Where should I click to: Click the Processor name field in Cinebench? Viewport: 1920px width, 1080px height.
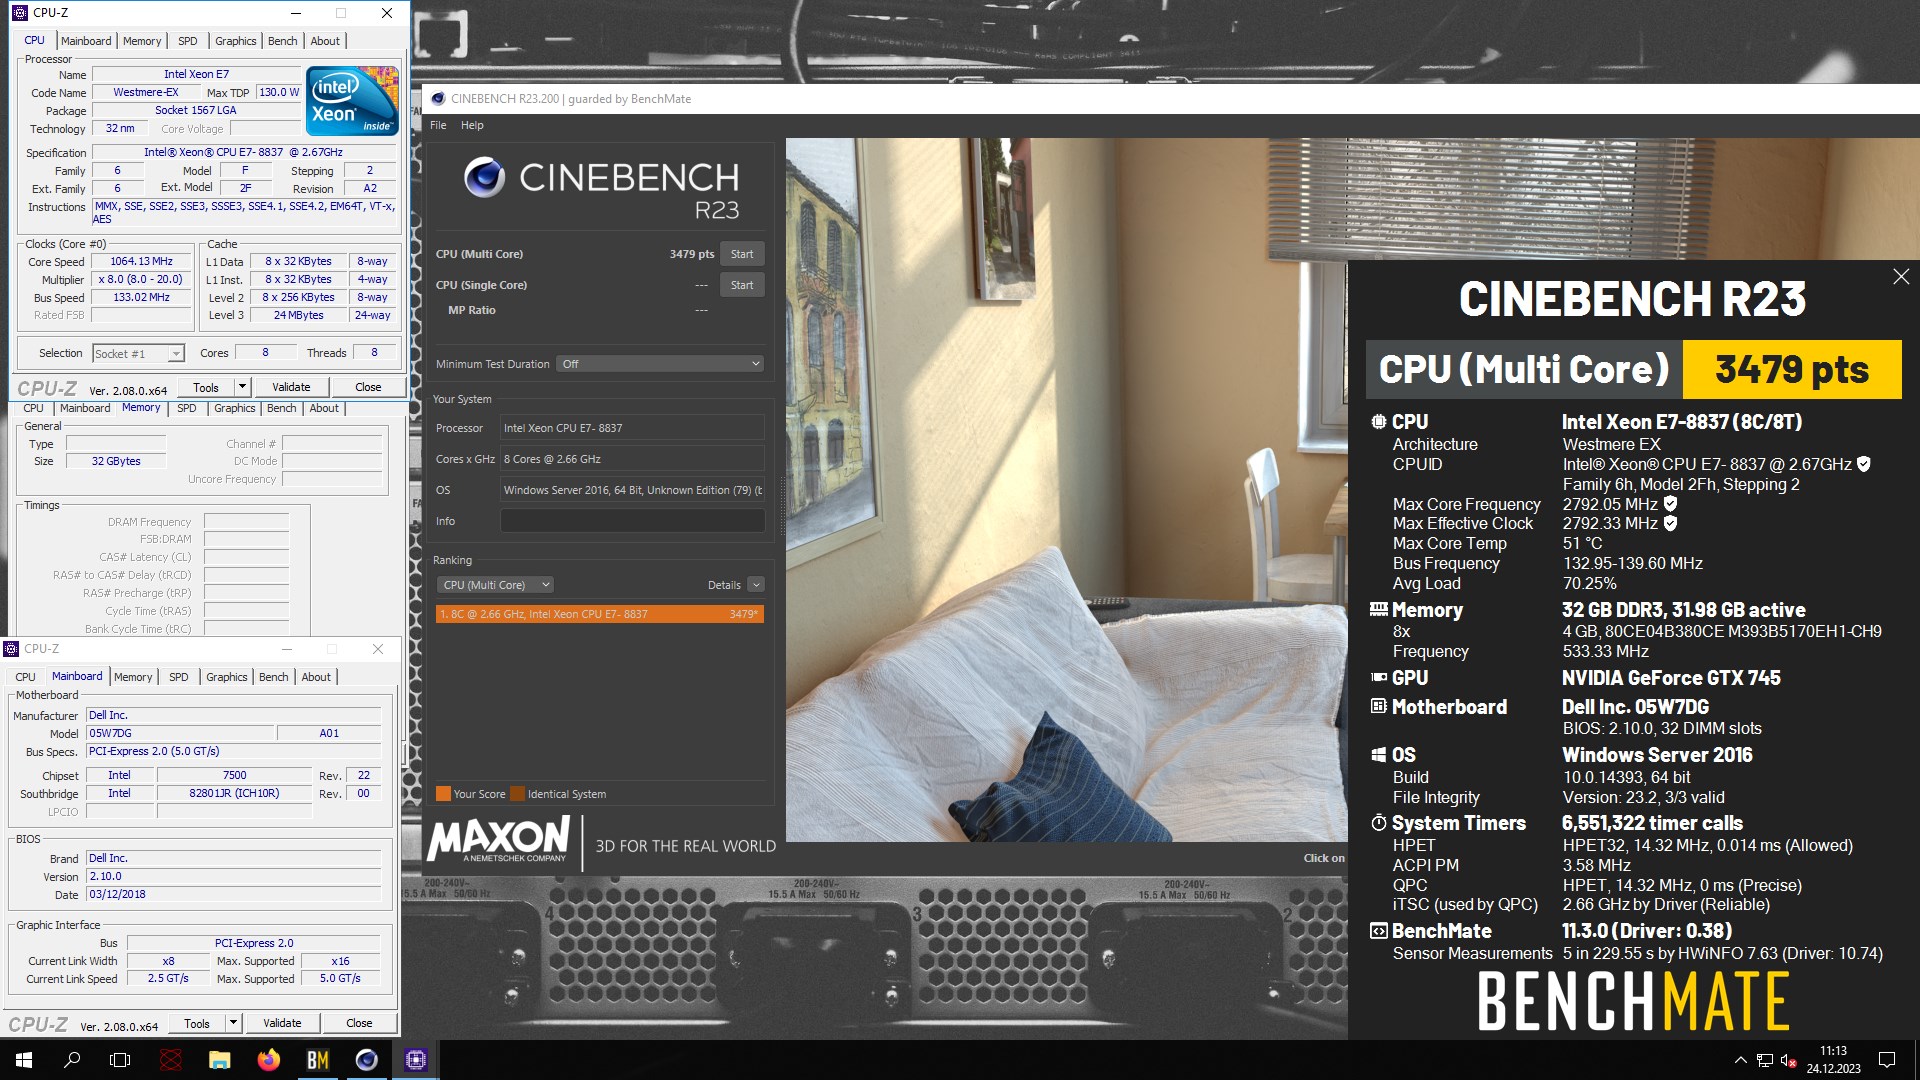coord(632,428)
